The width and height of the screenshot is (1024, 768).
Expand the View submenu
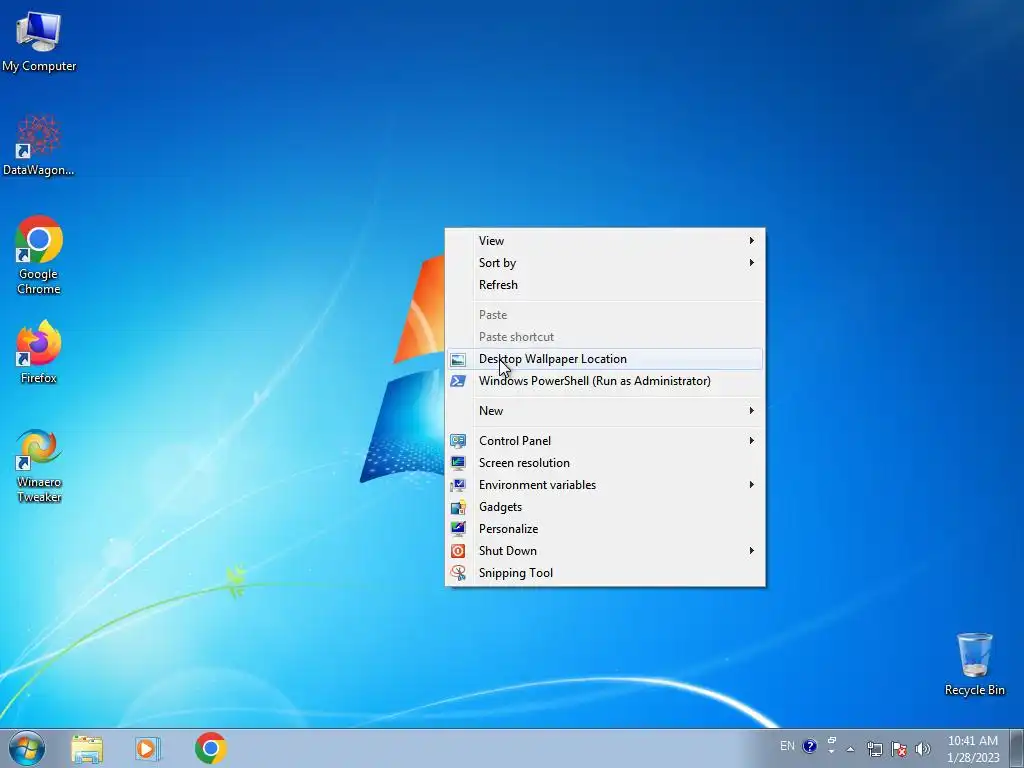[x=605, y=241]
